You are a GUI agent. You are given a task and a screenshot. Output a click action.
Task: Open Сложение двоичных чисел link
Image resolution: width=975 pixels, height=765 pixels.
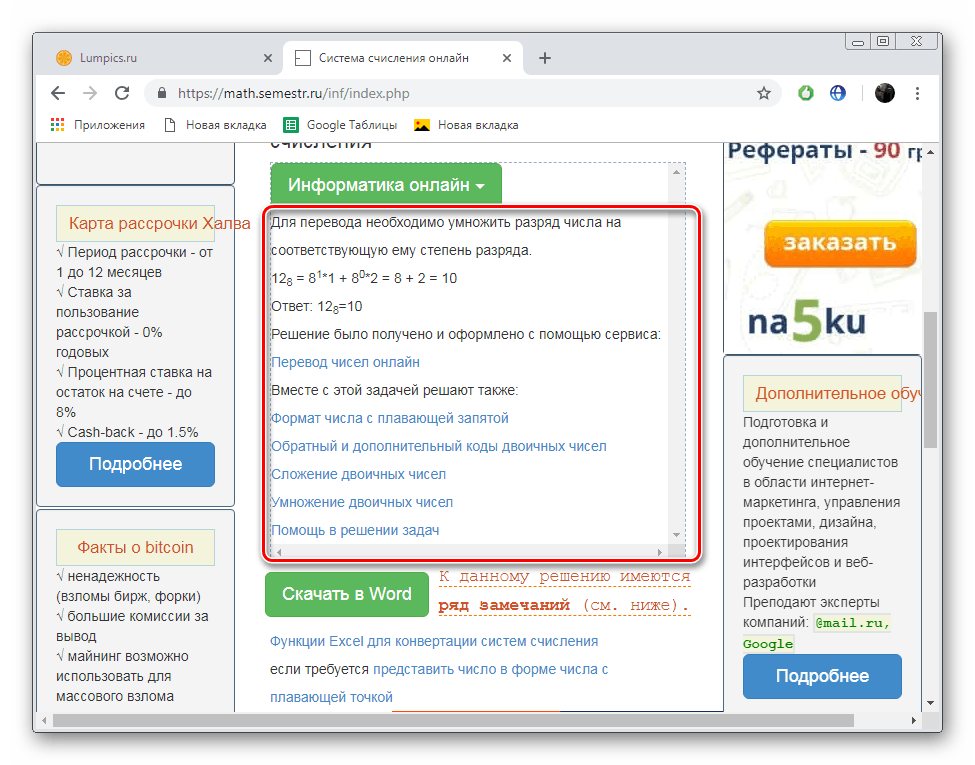[x=358, y=474]
